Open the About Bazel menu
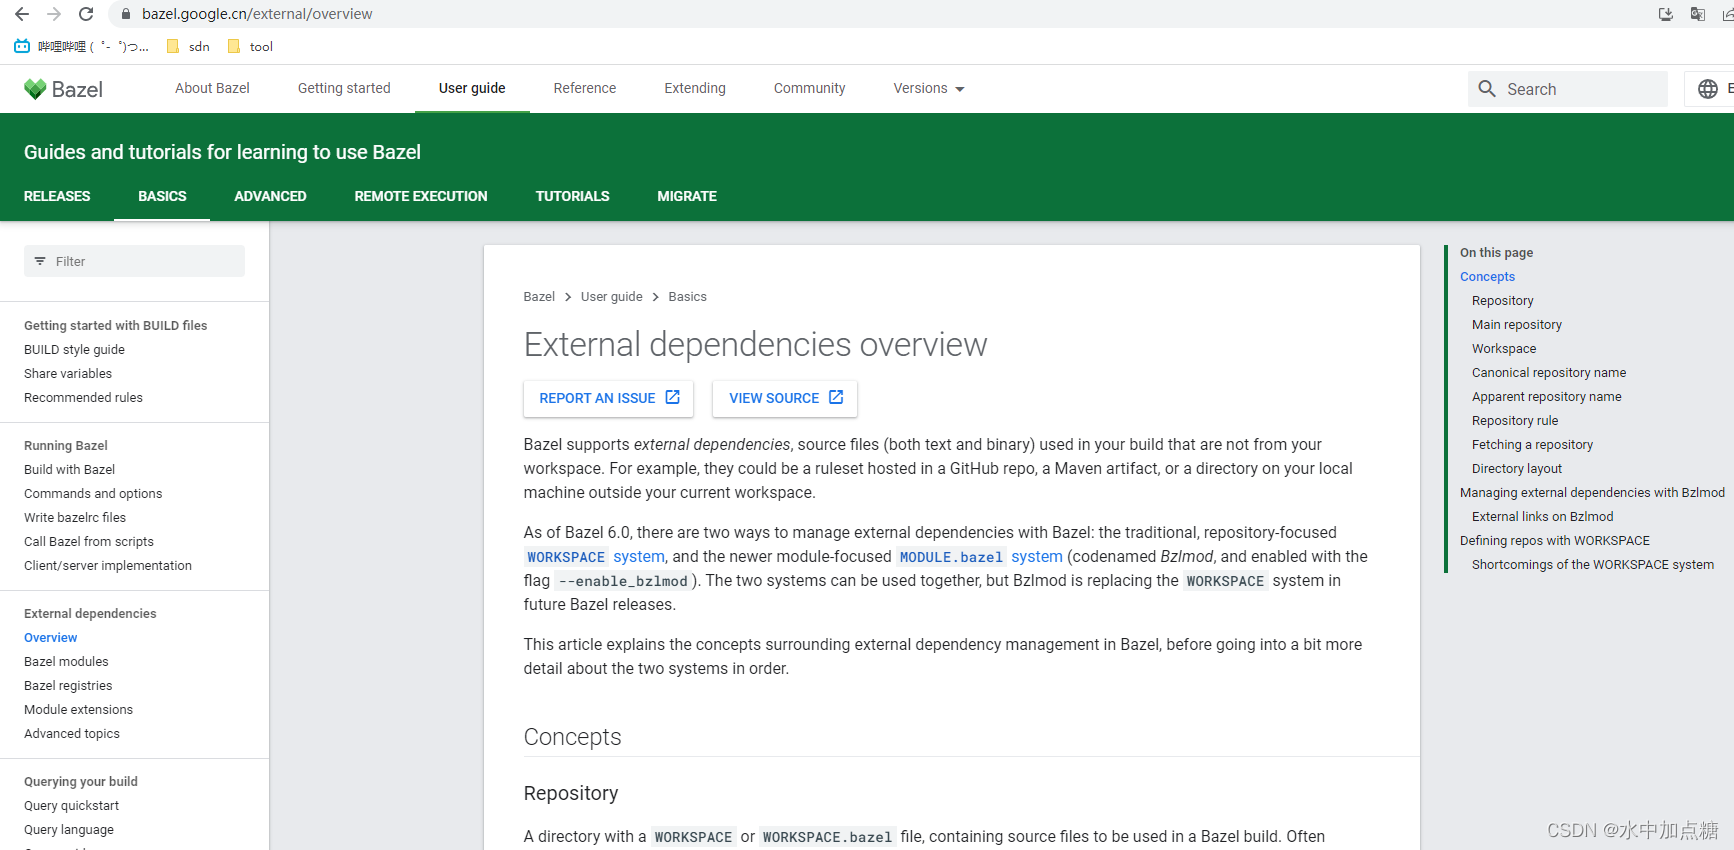 [x=212, y=88]
